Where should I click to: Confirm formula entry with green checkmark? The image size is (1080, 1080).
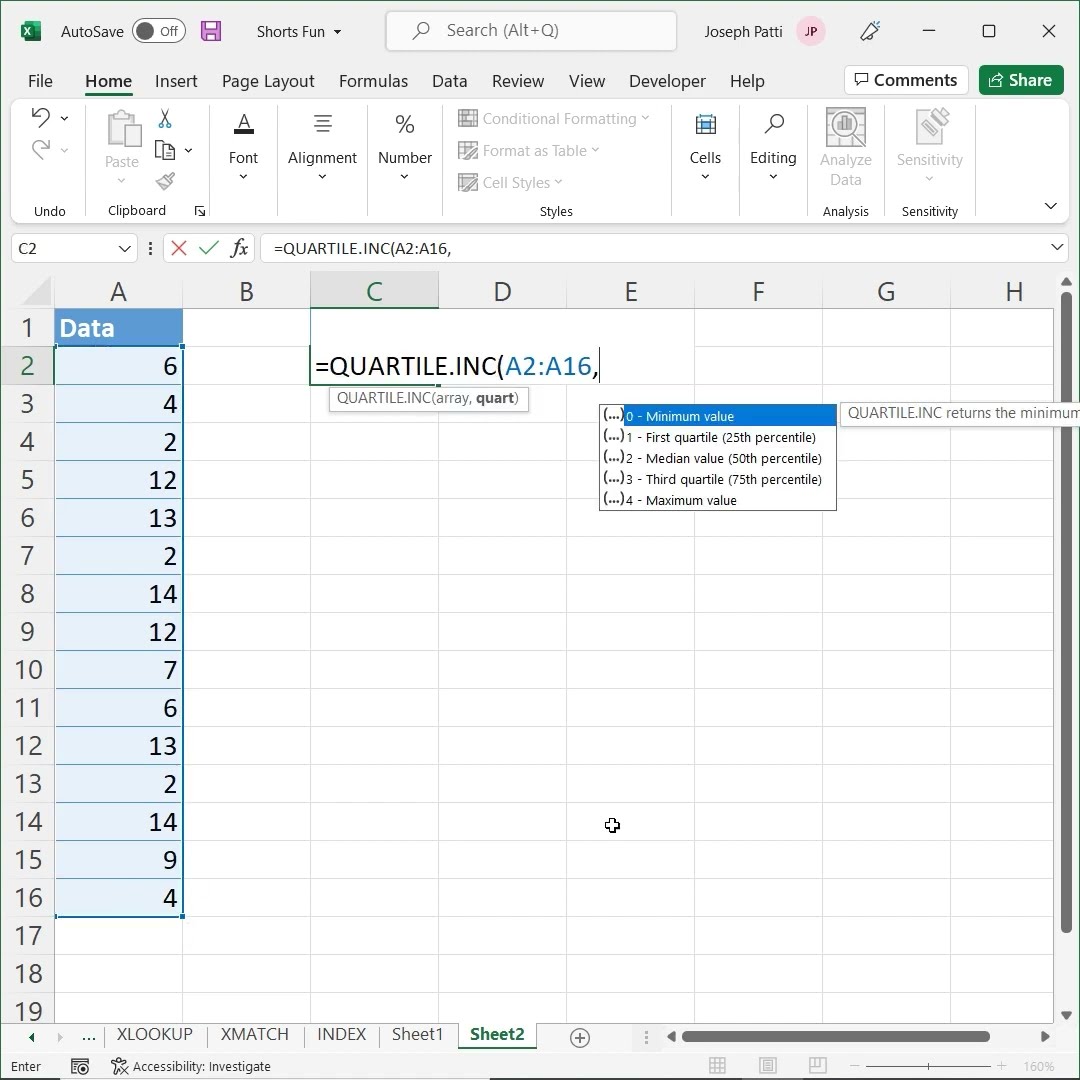(x=208, y=248)
